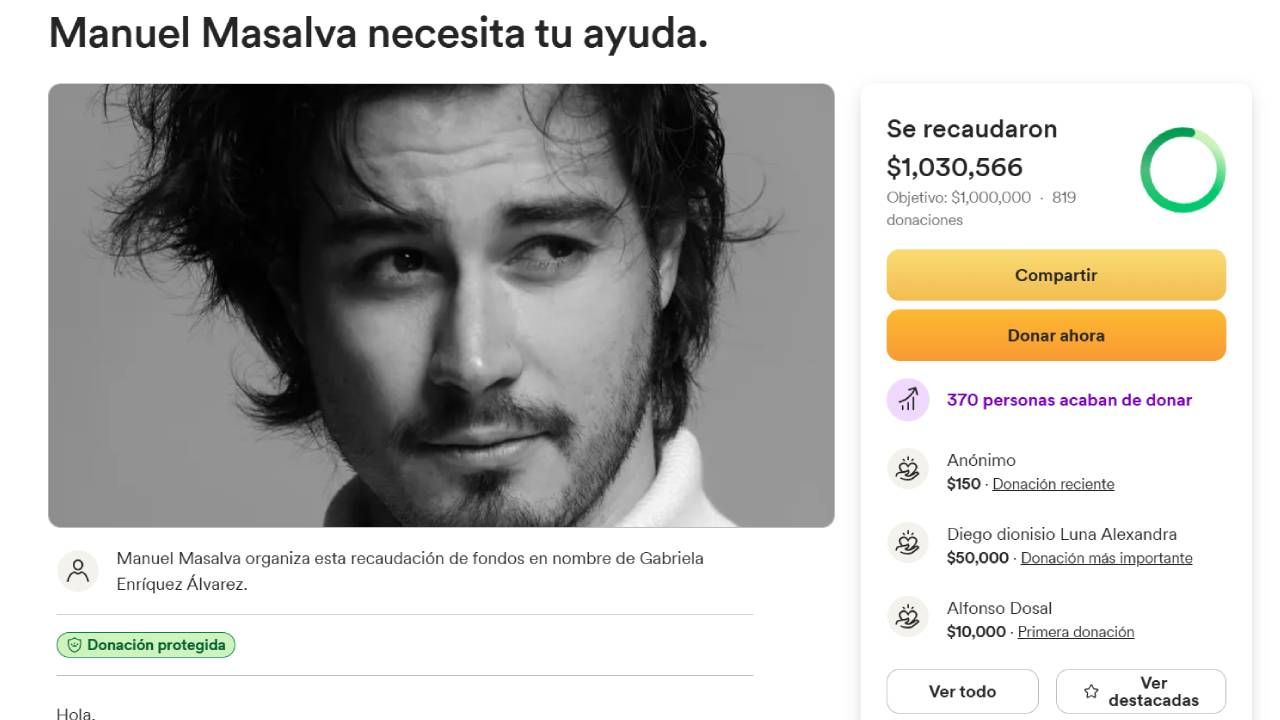Image resolution: width=1280 pixels, height=720 pixels.
Task: Click the shield icon in Donación protegida badge
Action: click(74, 645)
